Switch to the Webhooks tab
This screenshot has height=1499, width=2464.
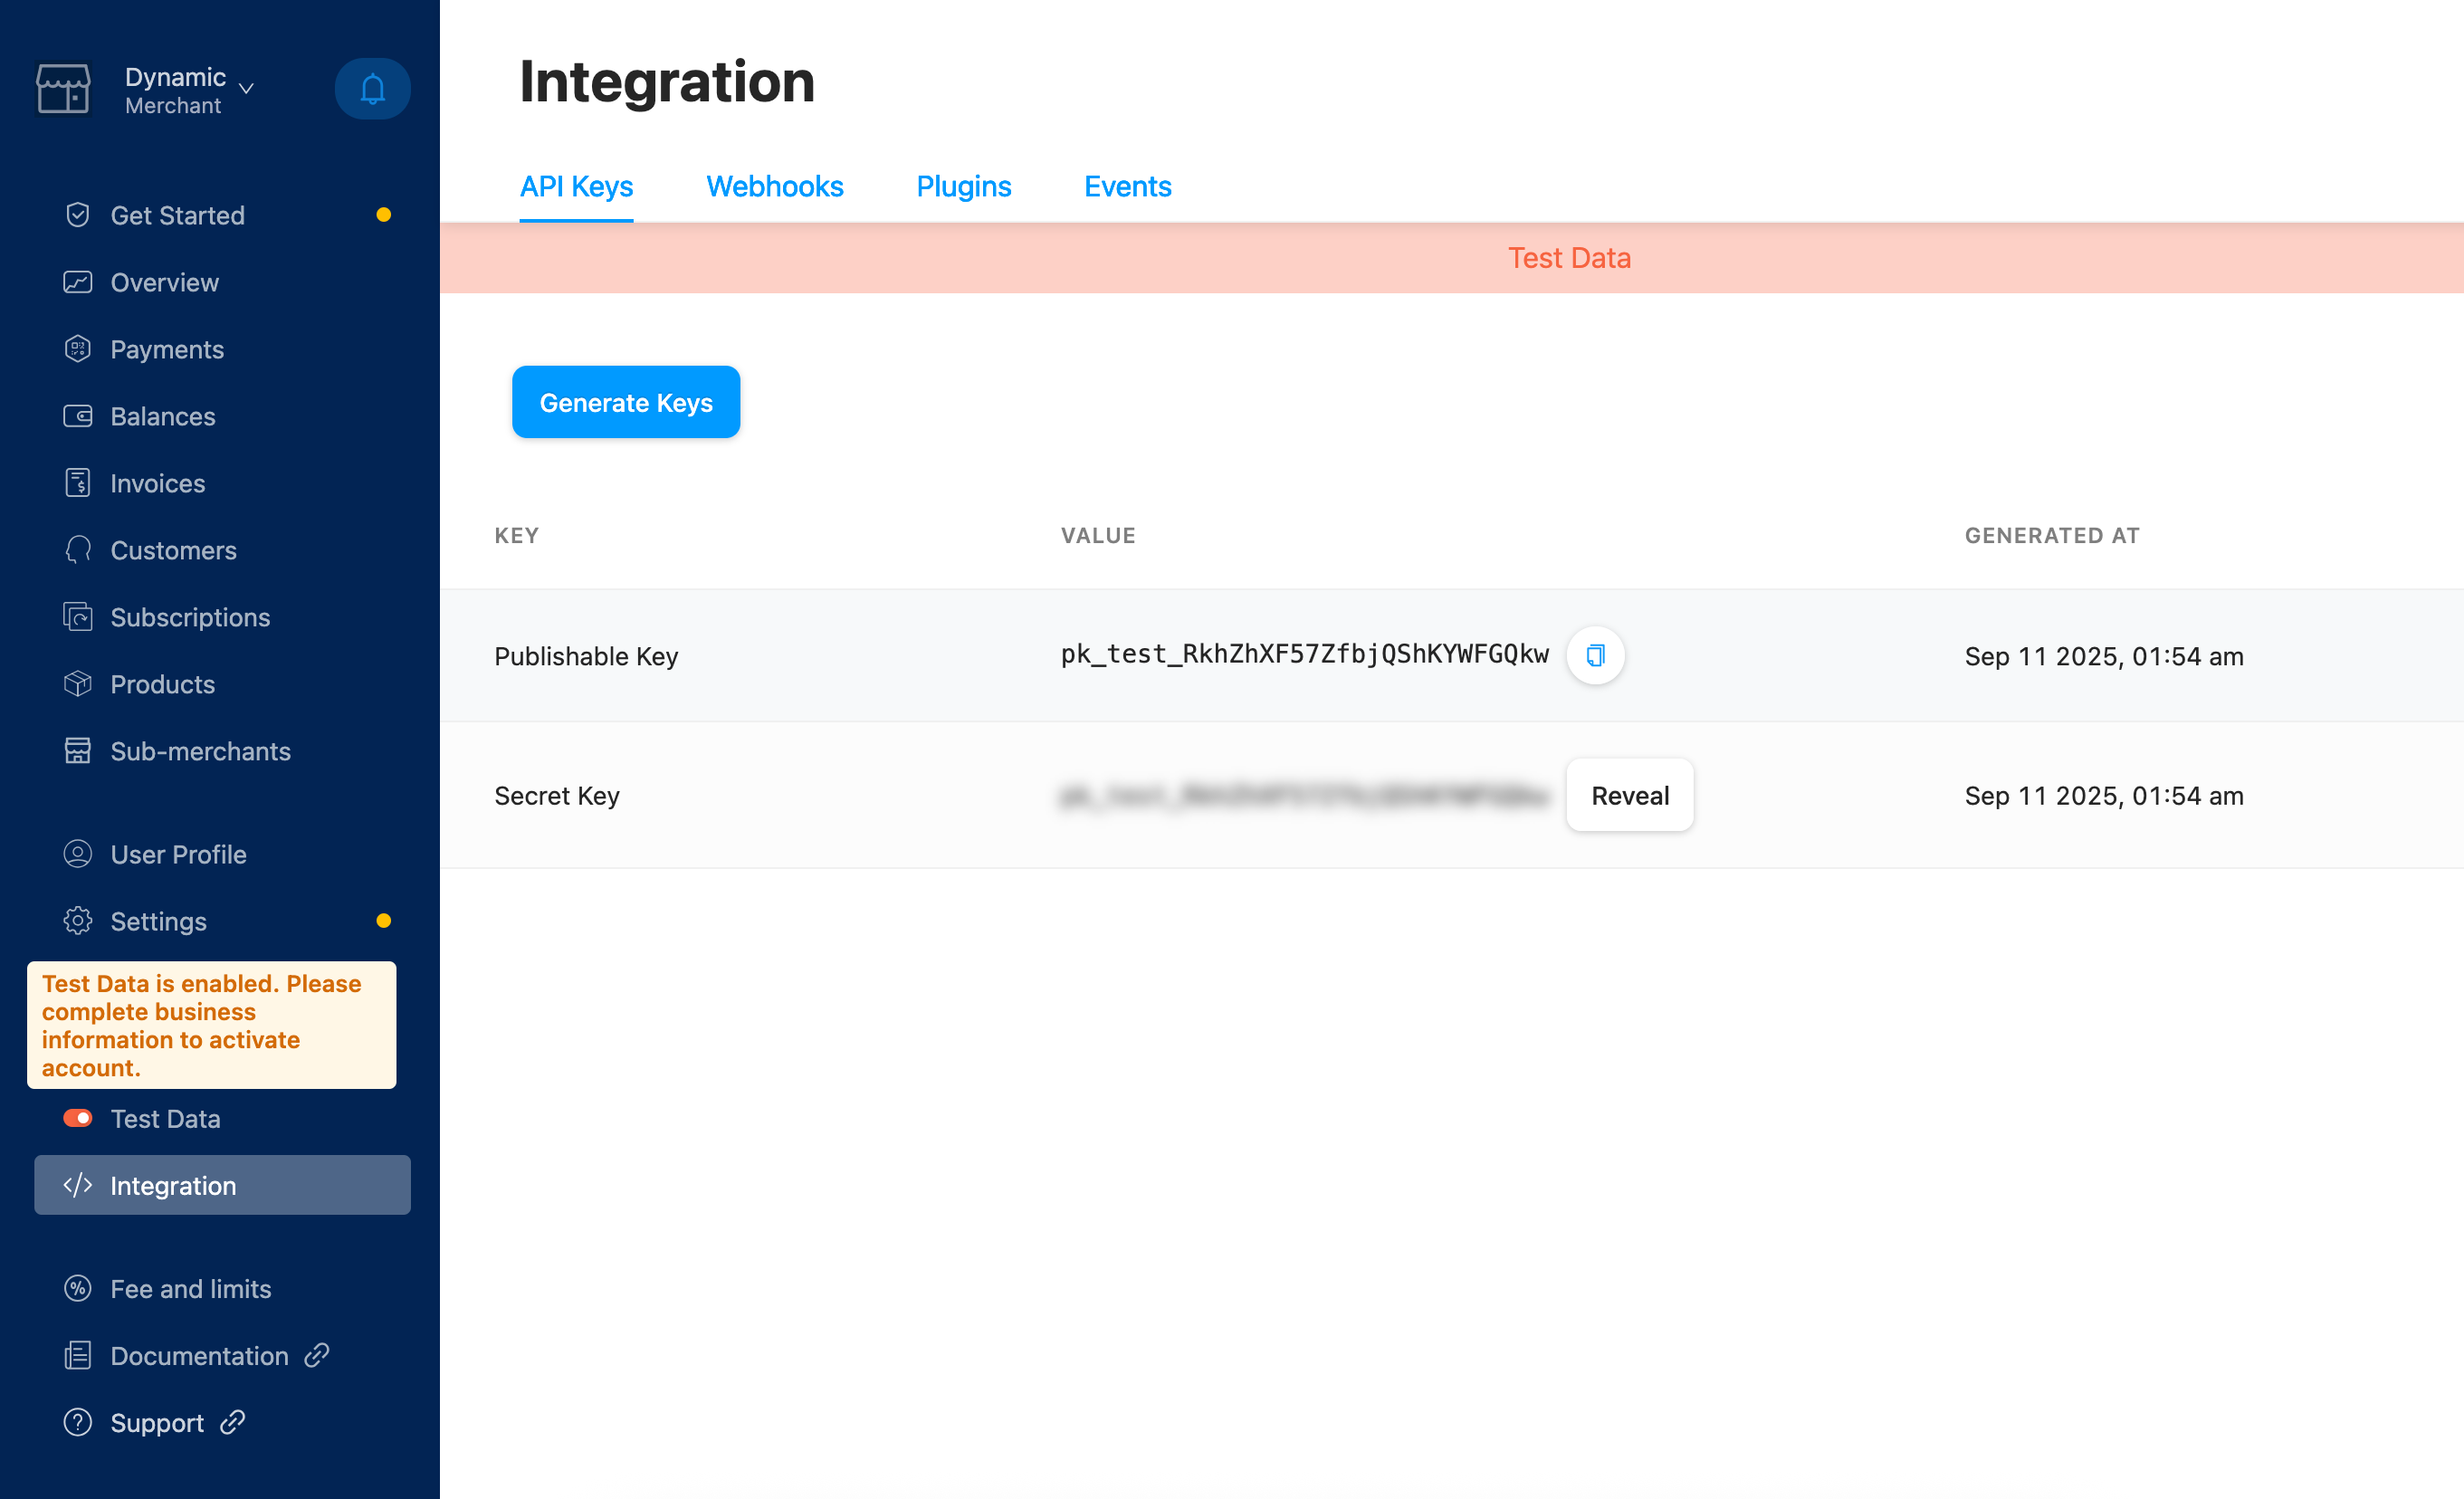coord(774,187)
